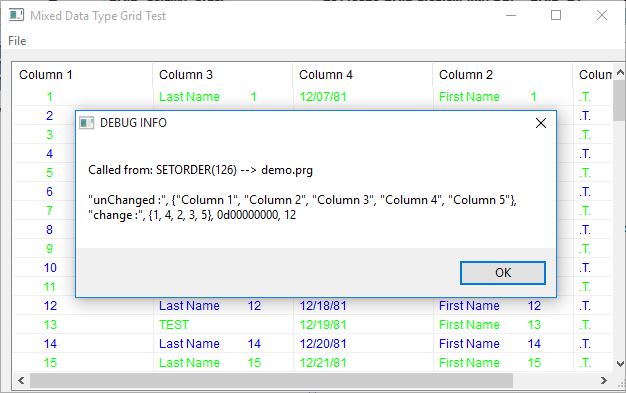This screenshot has height=393, width=626.
Task: Select the Column 1 cell with value 13
Action: coord(50,325)
